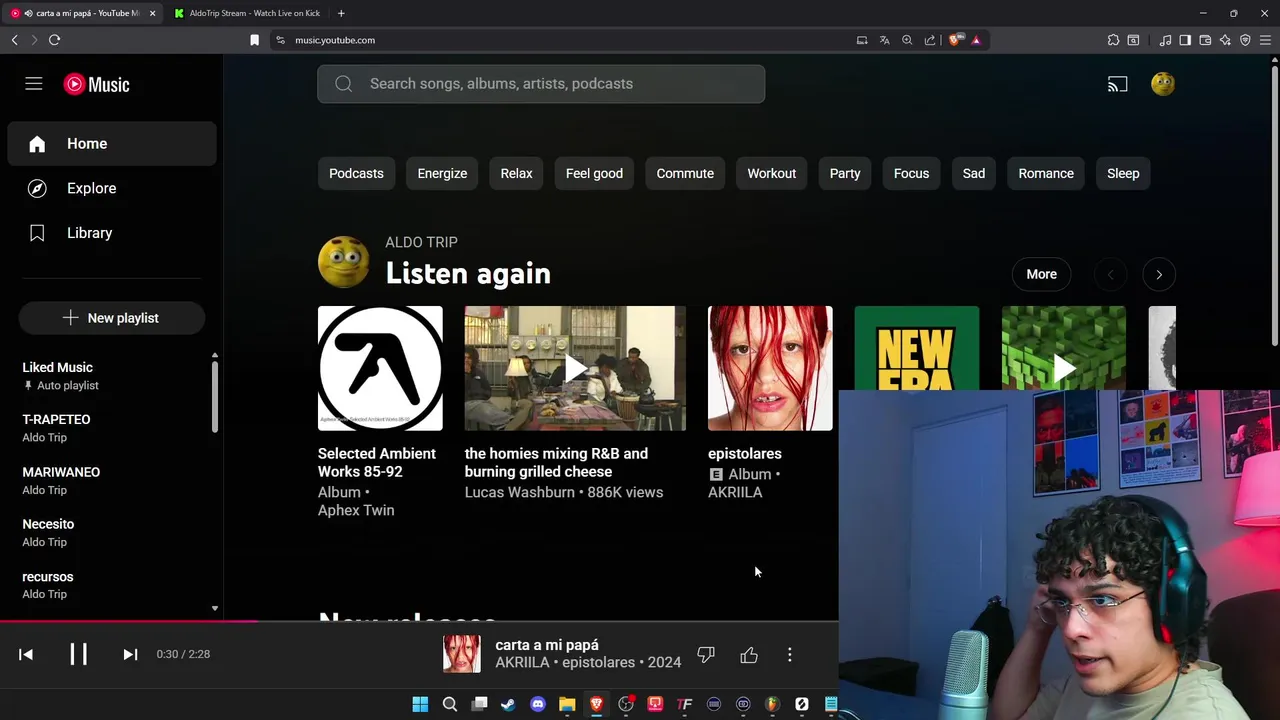Select the Workout chip
This screenshot has width=1280, height=720.
point(772,174)
